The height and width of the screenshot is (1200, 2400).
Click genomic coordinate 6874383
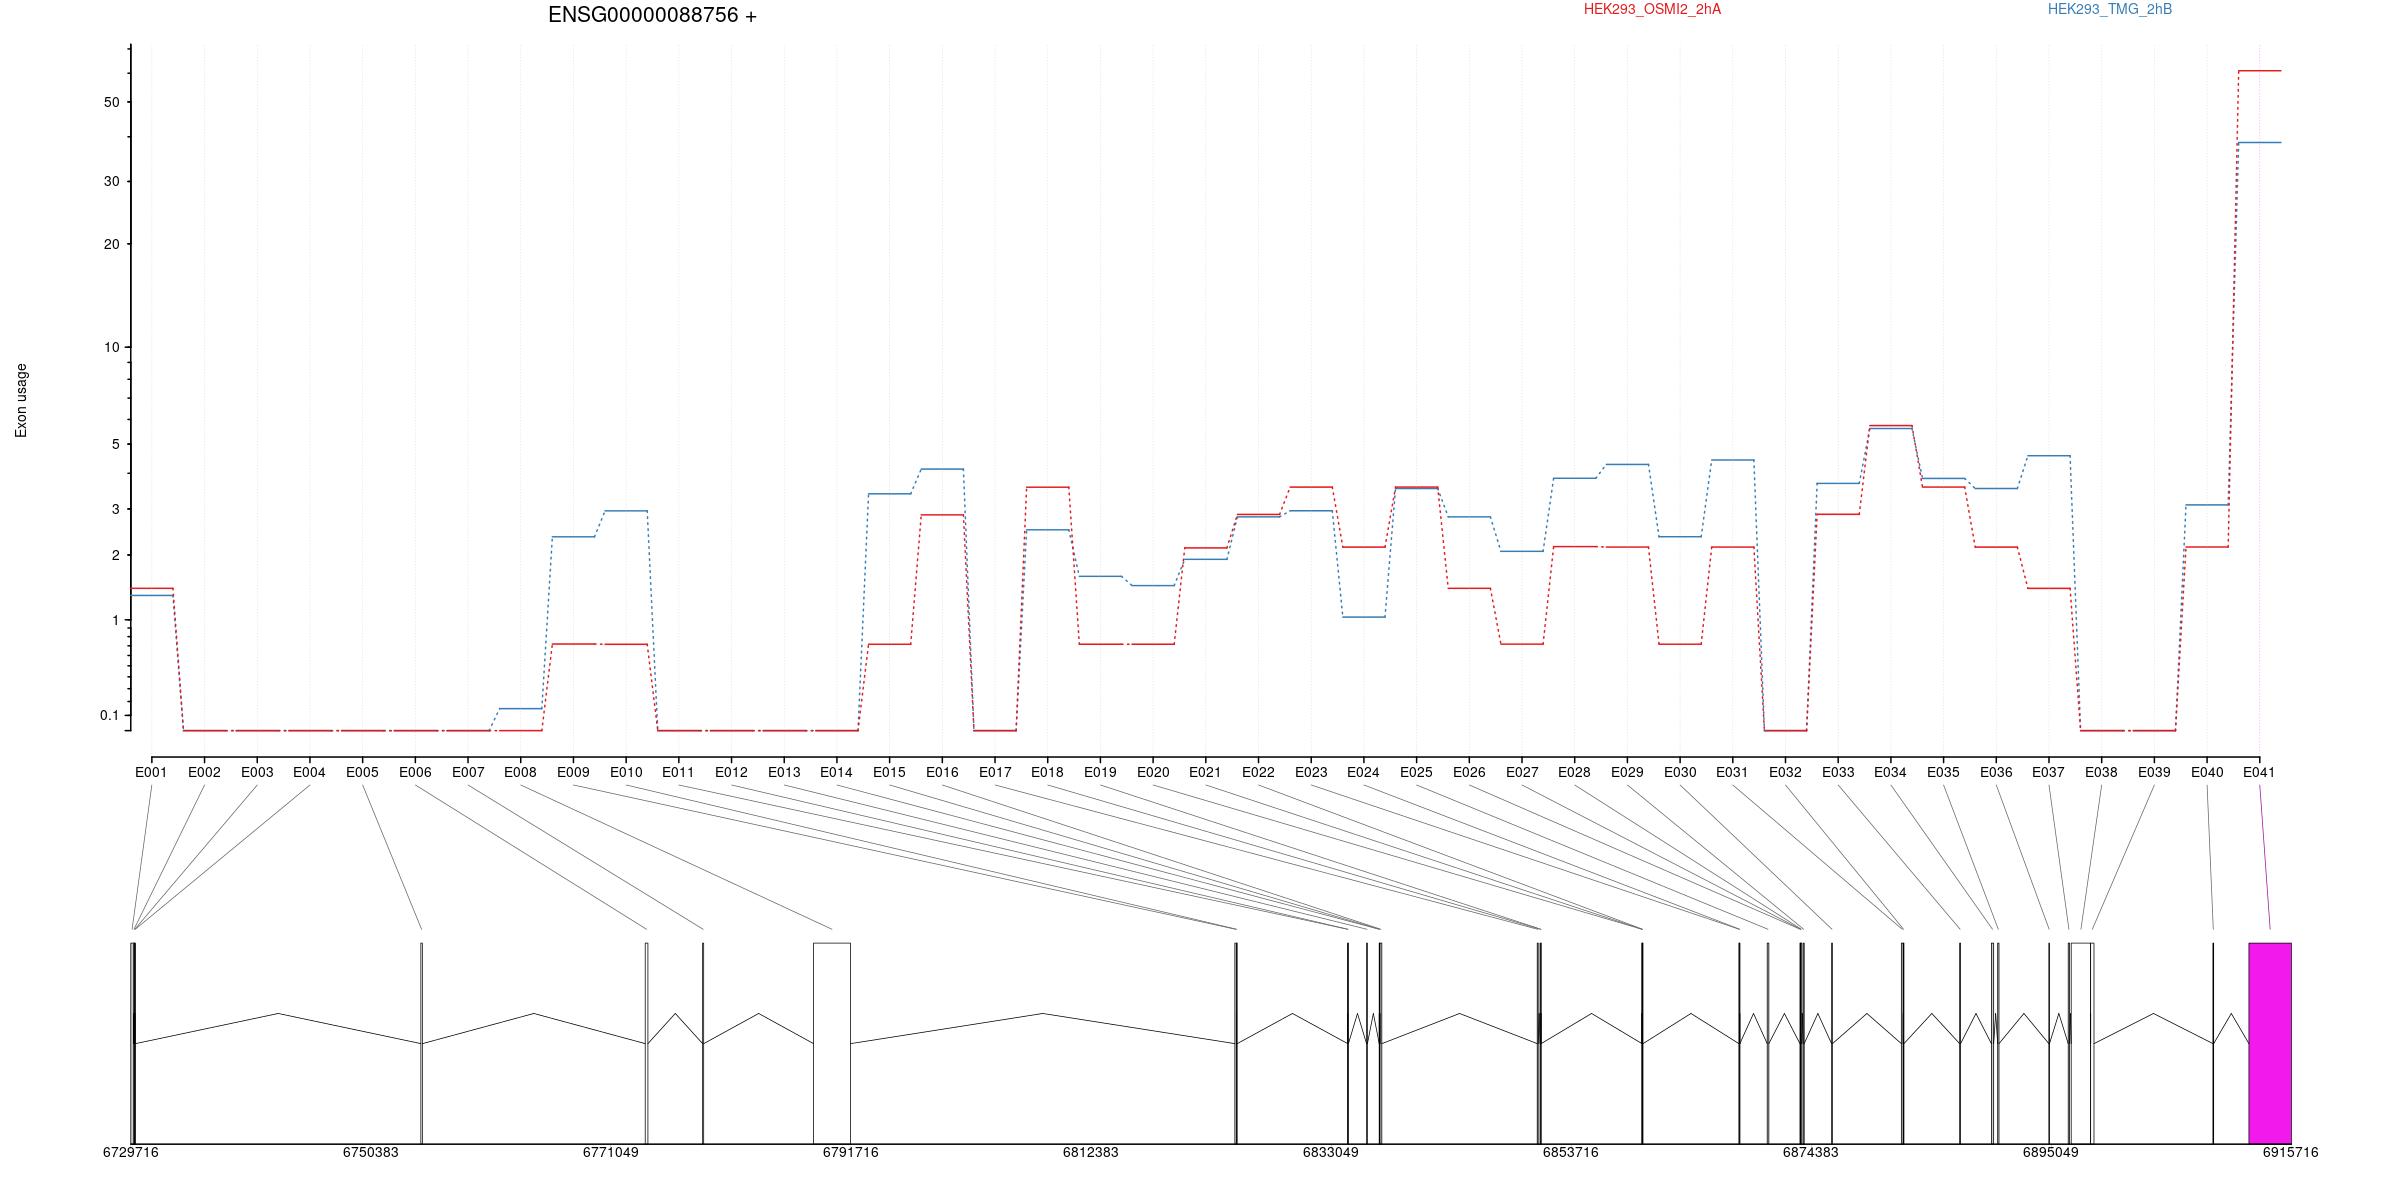pyautogui.click(x=1811, y=1152)
